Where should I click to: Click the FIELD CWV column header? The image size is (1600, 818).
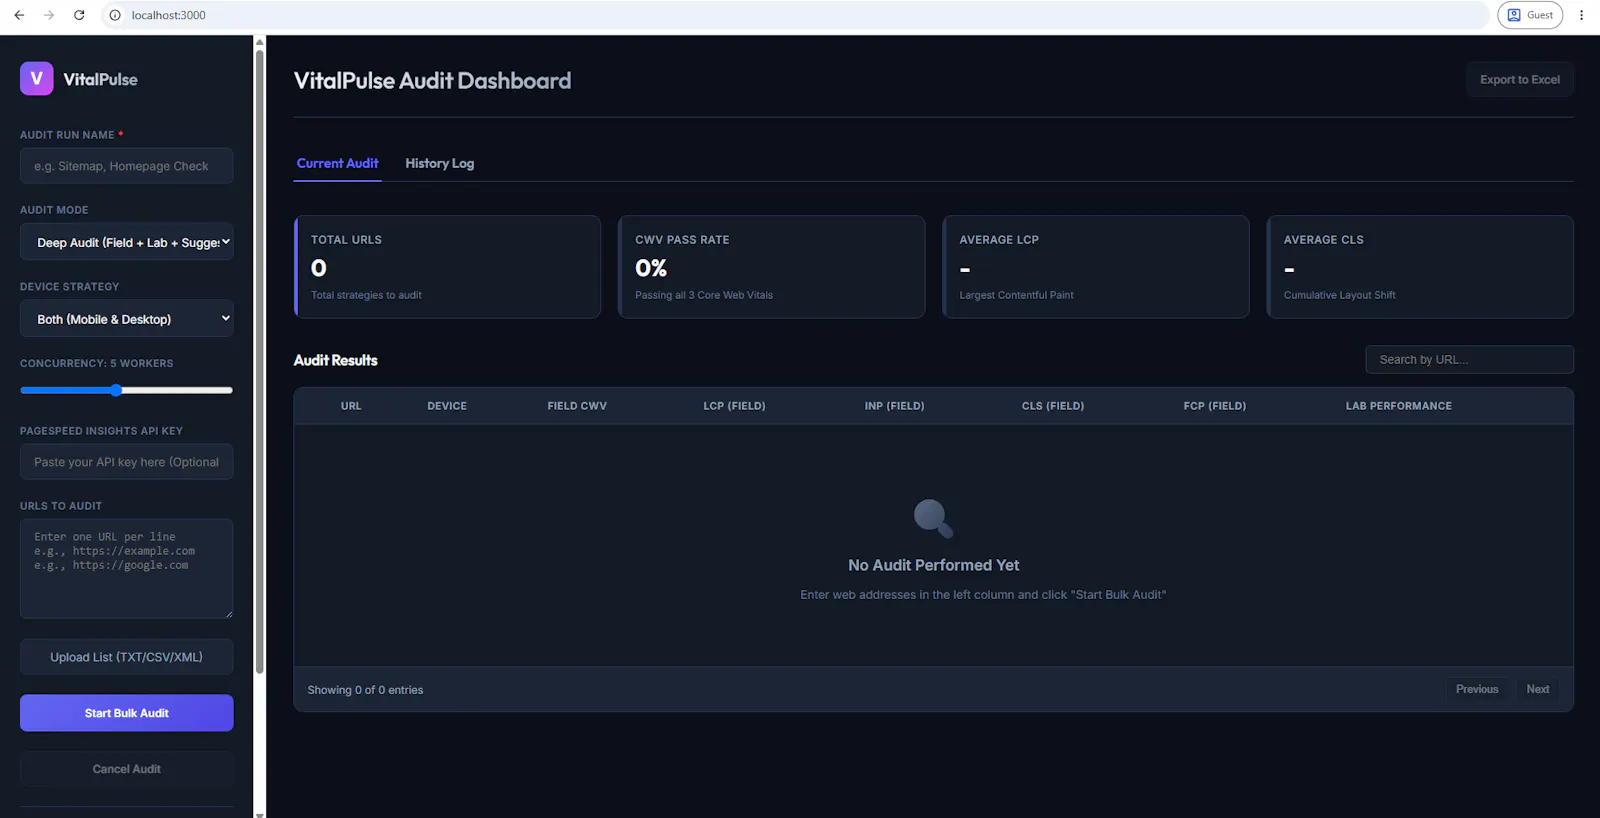(577, 406)
